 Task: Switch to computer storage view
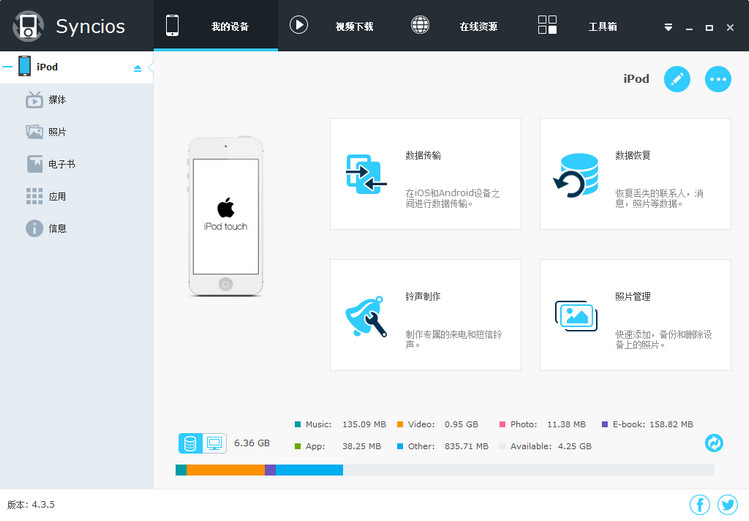[x=214, y=444]
